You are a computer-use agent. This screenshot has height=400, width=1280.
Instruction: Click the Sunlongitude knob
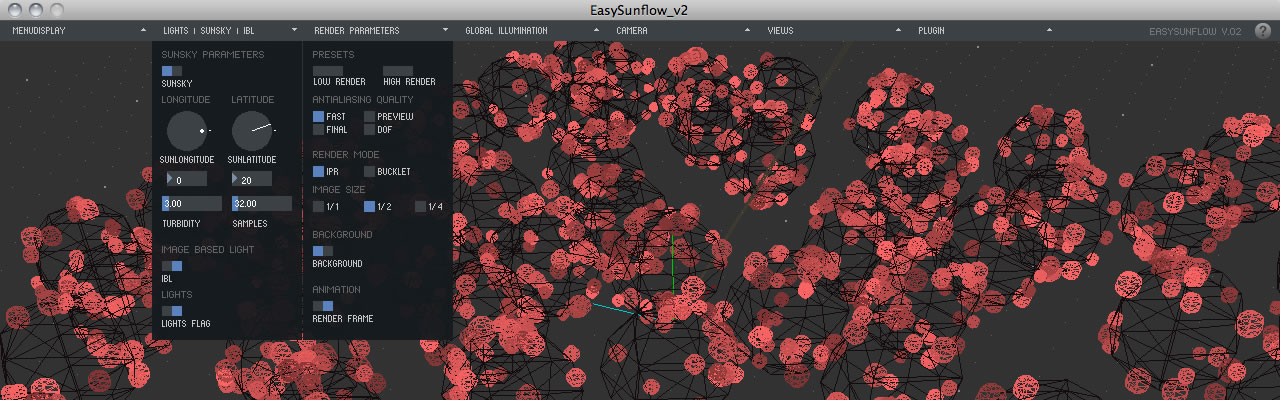pyautogui.click(x=186, y=131)
